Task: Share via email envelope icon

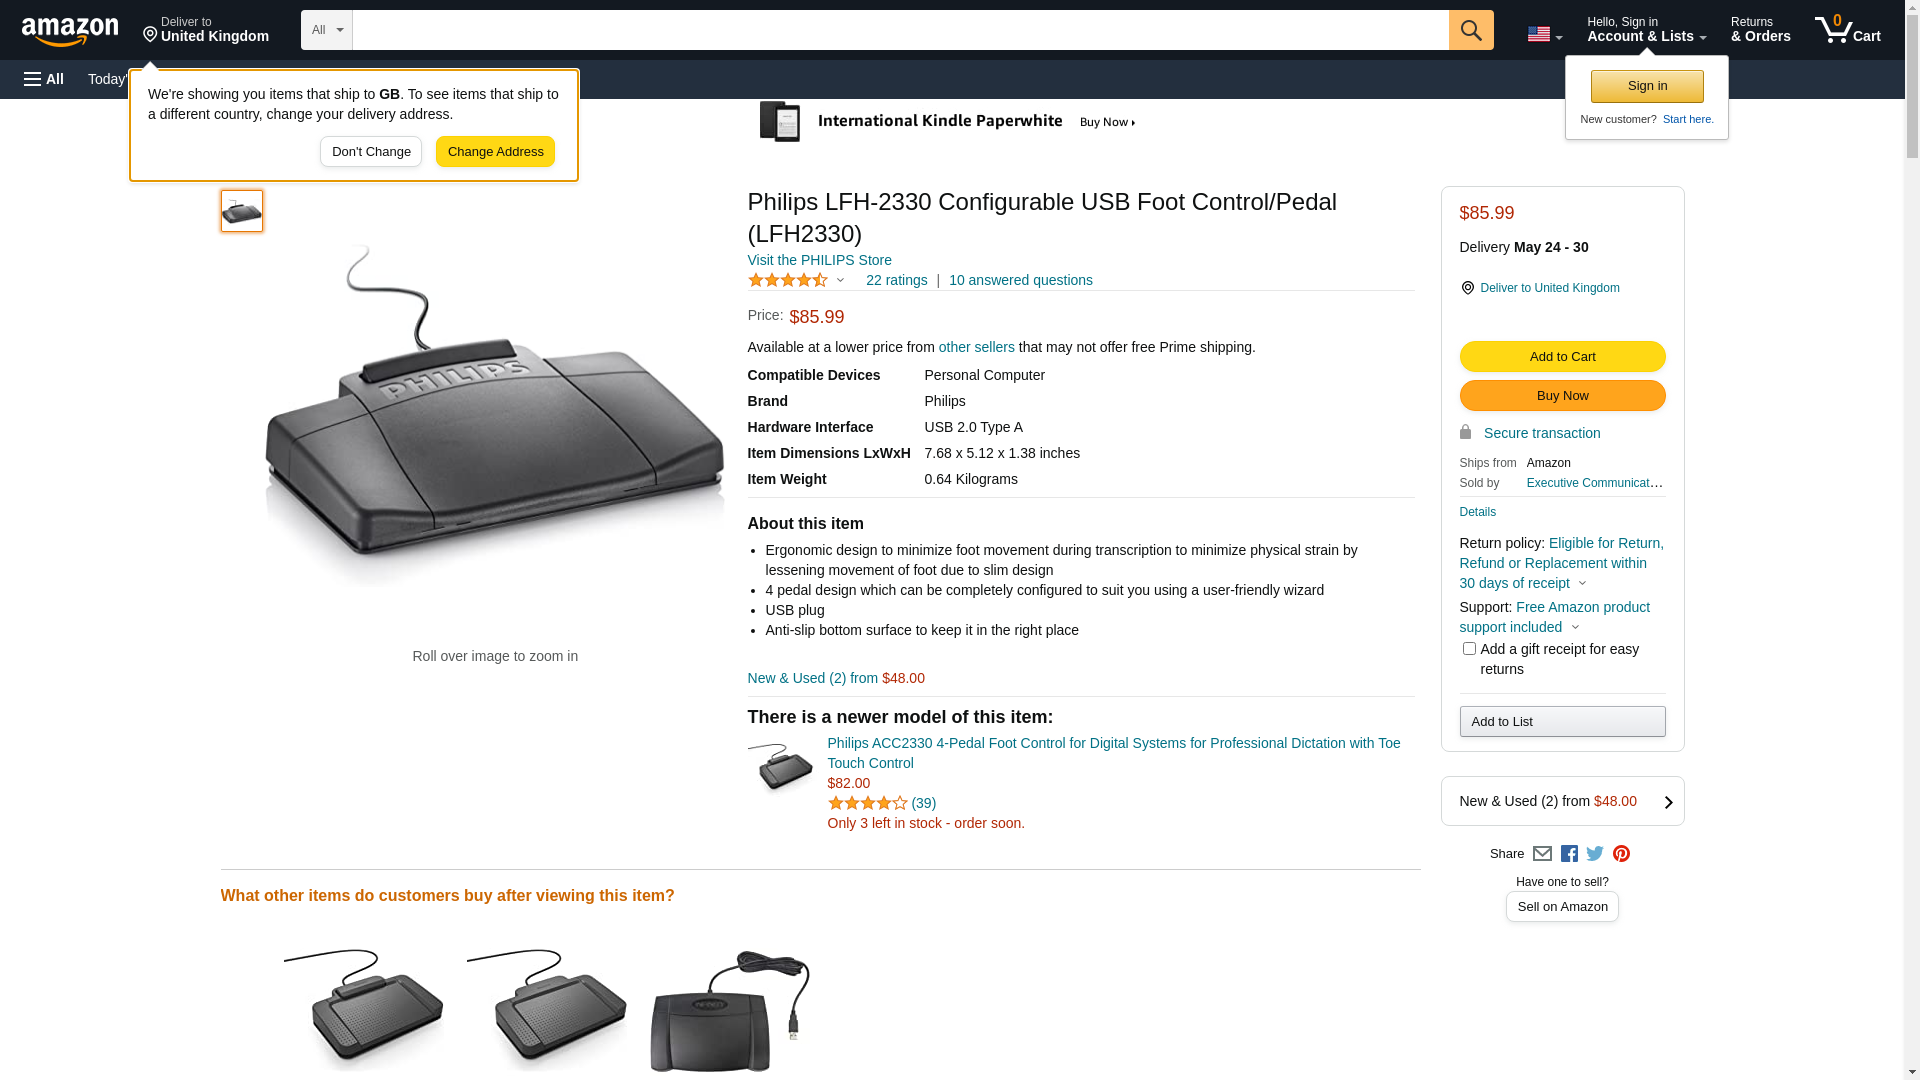Action: click(1542, 854)
